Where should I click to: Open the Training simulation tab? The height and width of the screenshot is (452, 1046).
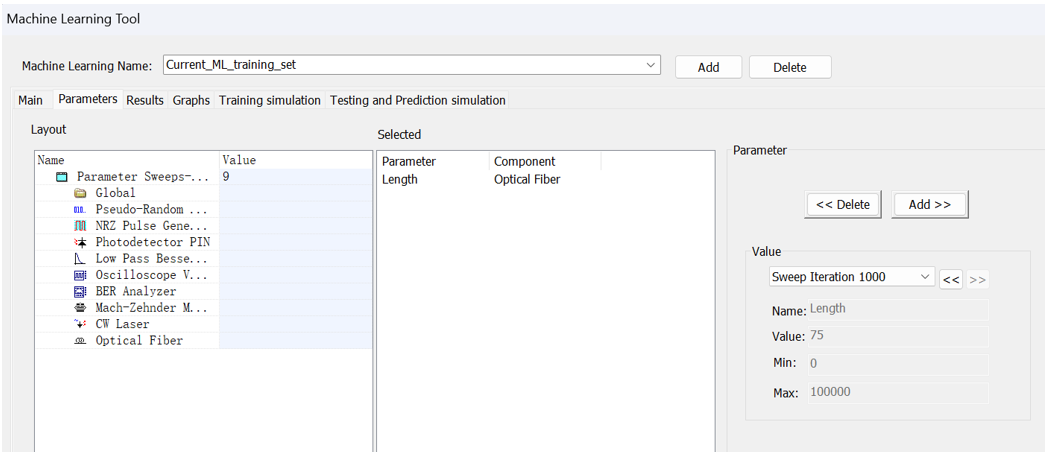tap(269, 100)
